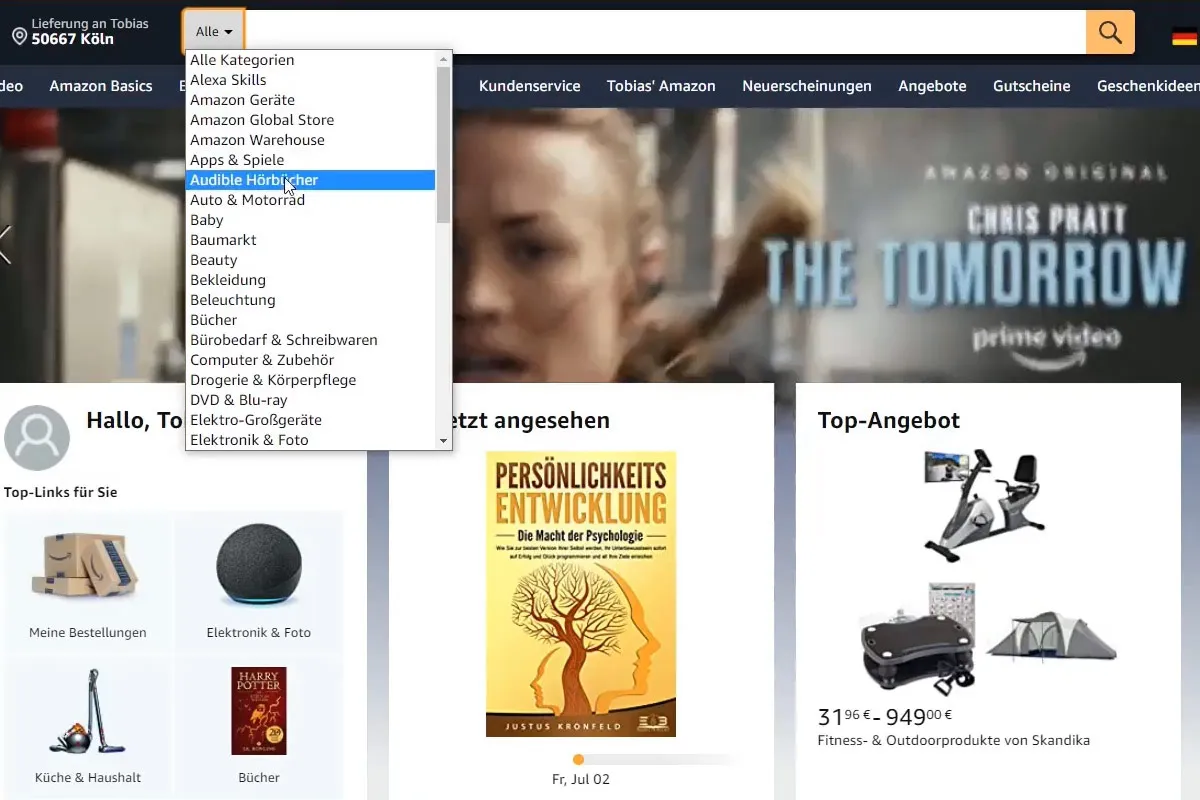Viewport: 1200px width, 800px height.
Task: Open the Persönlichkeitsentwicklung book cover
Action: coord(581,594)
